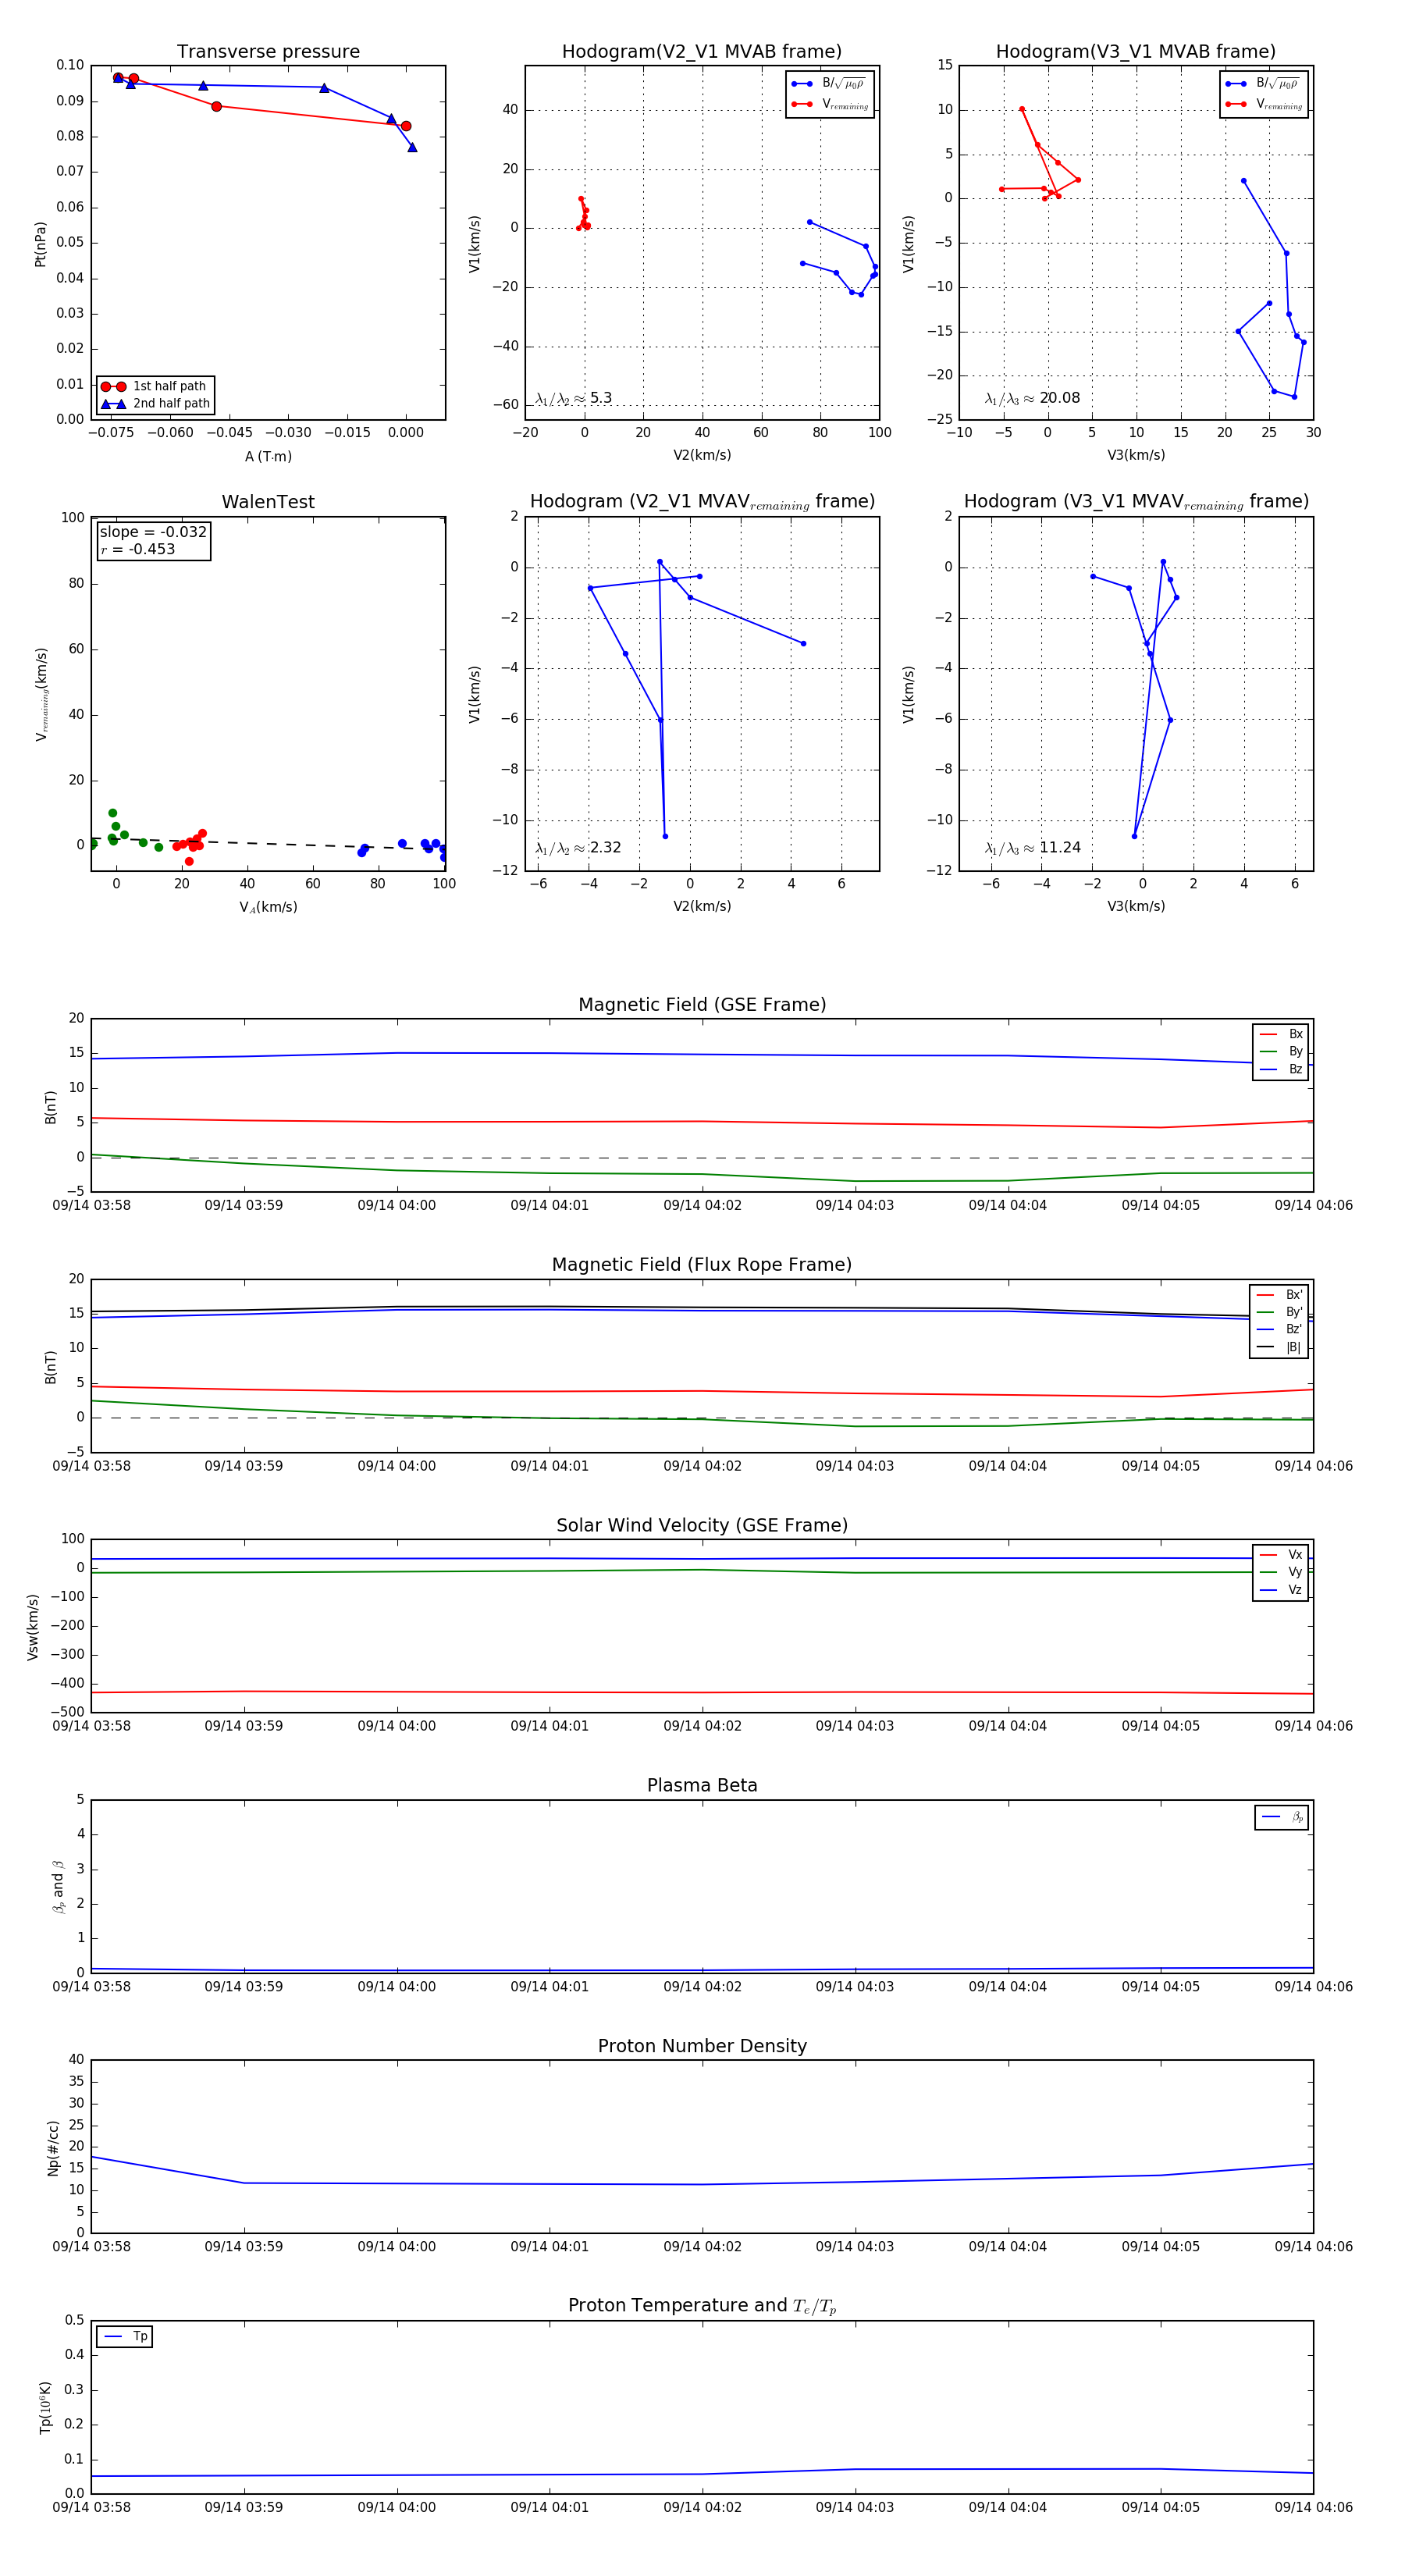Click the 'r = -0.453' annotation

pos(138,550)
